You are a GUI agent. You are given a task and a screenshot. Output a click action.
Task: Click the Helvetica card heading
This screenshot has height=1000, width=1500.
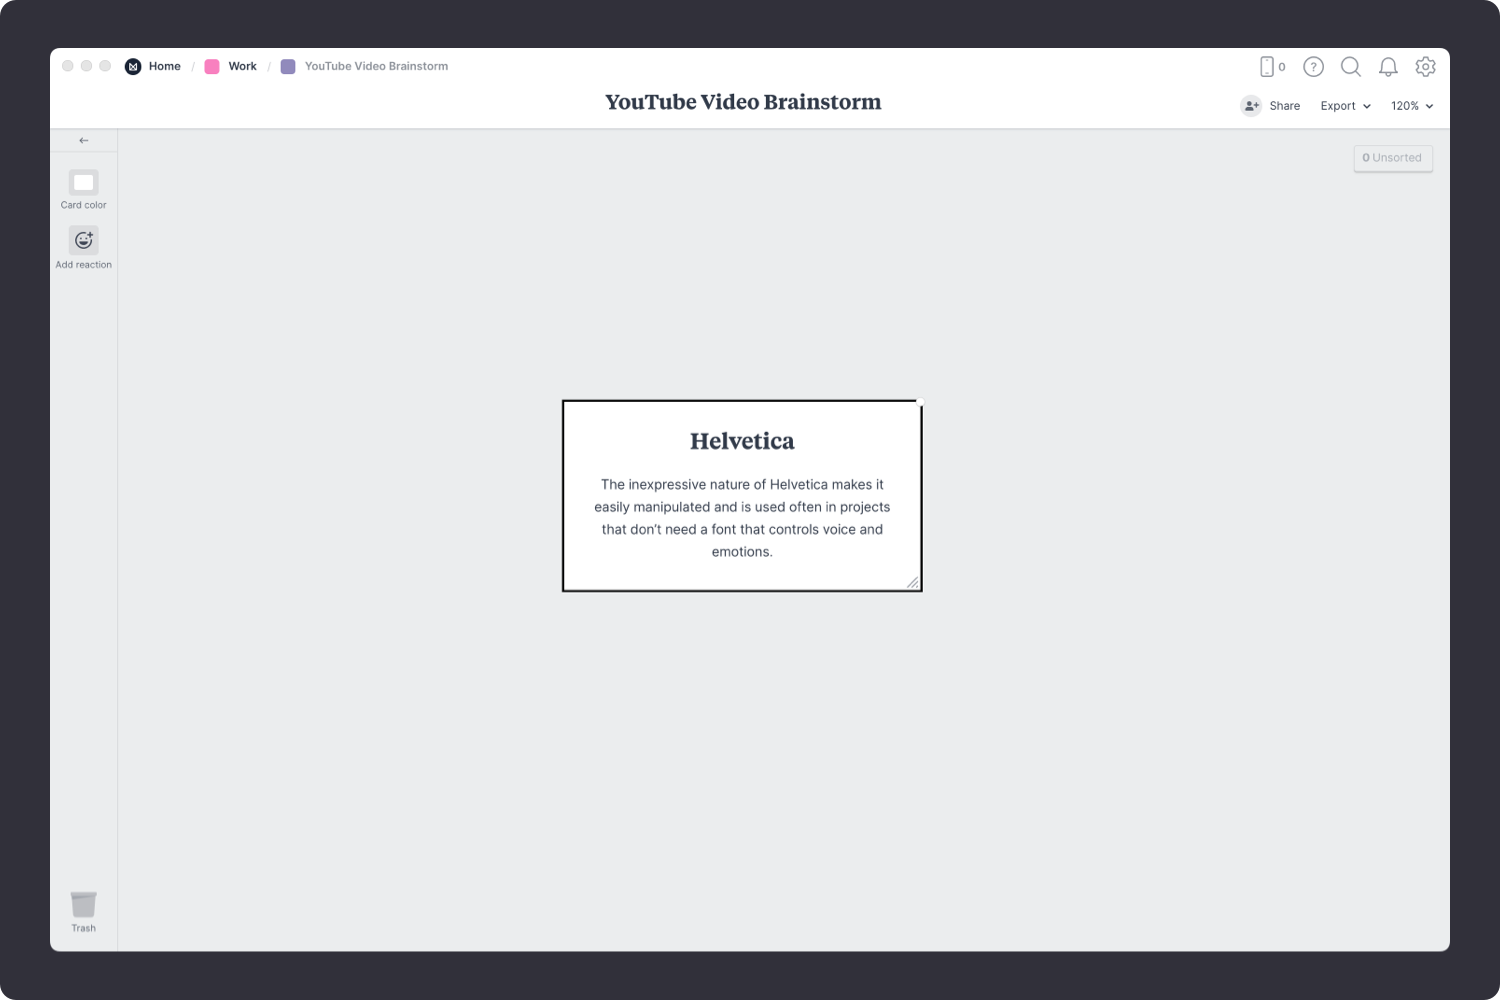click(742, 441)
